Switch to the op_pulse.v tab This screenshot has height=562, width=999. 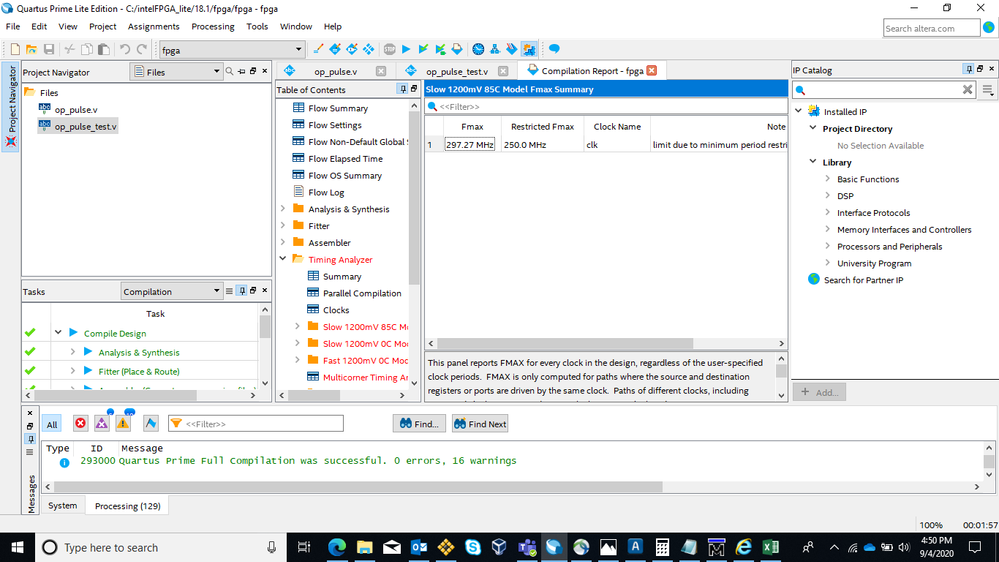pyautogui.click(x=335, y=71)
